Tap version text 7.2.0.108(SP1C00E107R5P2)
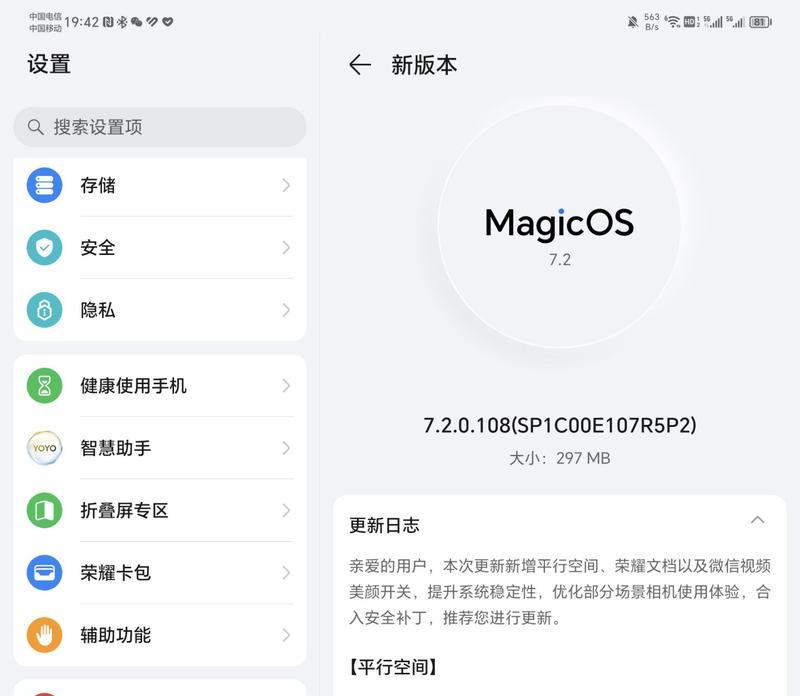The width and height of the screenshot is (800, 696). [x=560, y=425]
